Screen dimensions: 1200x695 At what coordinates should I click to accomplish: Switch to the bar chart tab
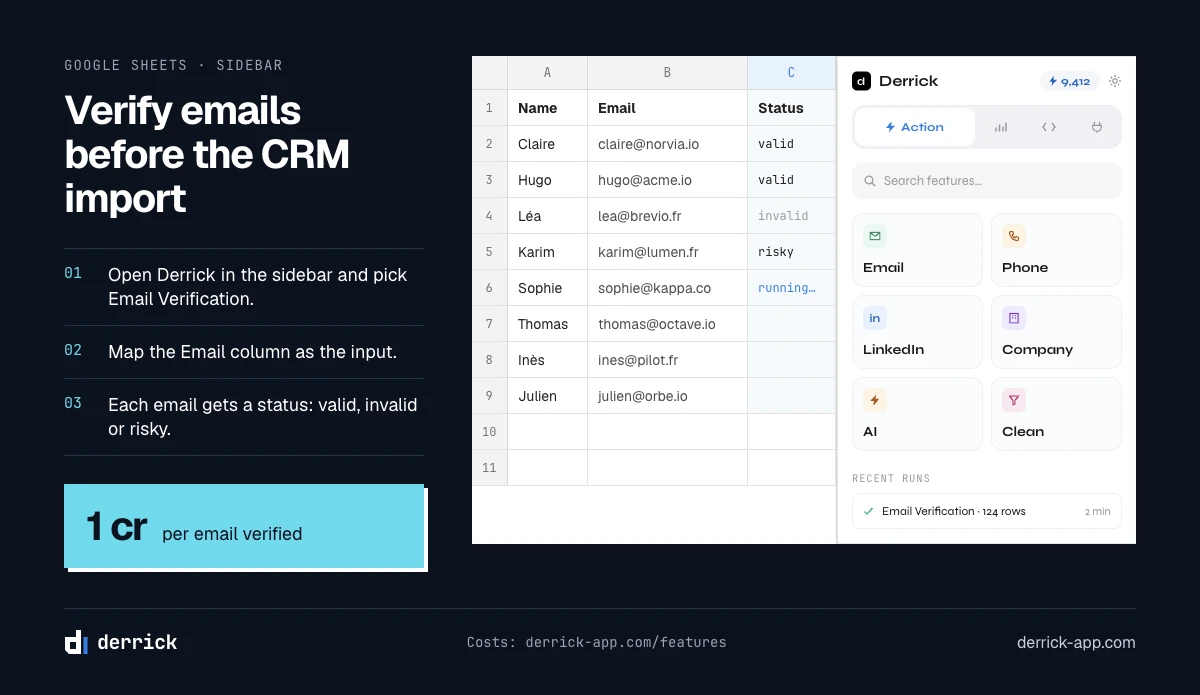coord(1001,127)
